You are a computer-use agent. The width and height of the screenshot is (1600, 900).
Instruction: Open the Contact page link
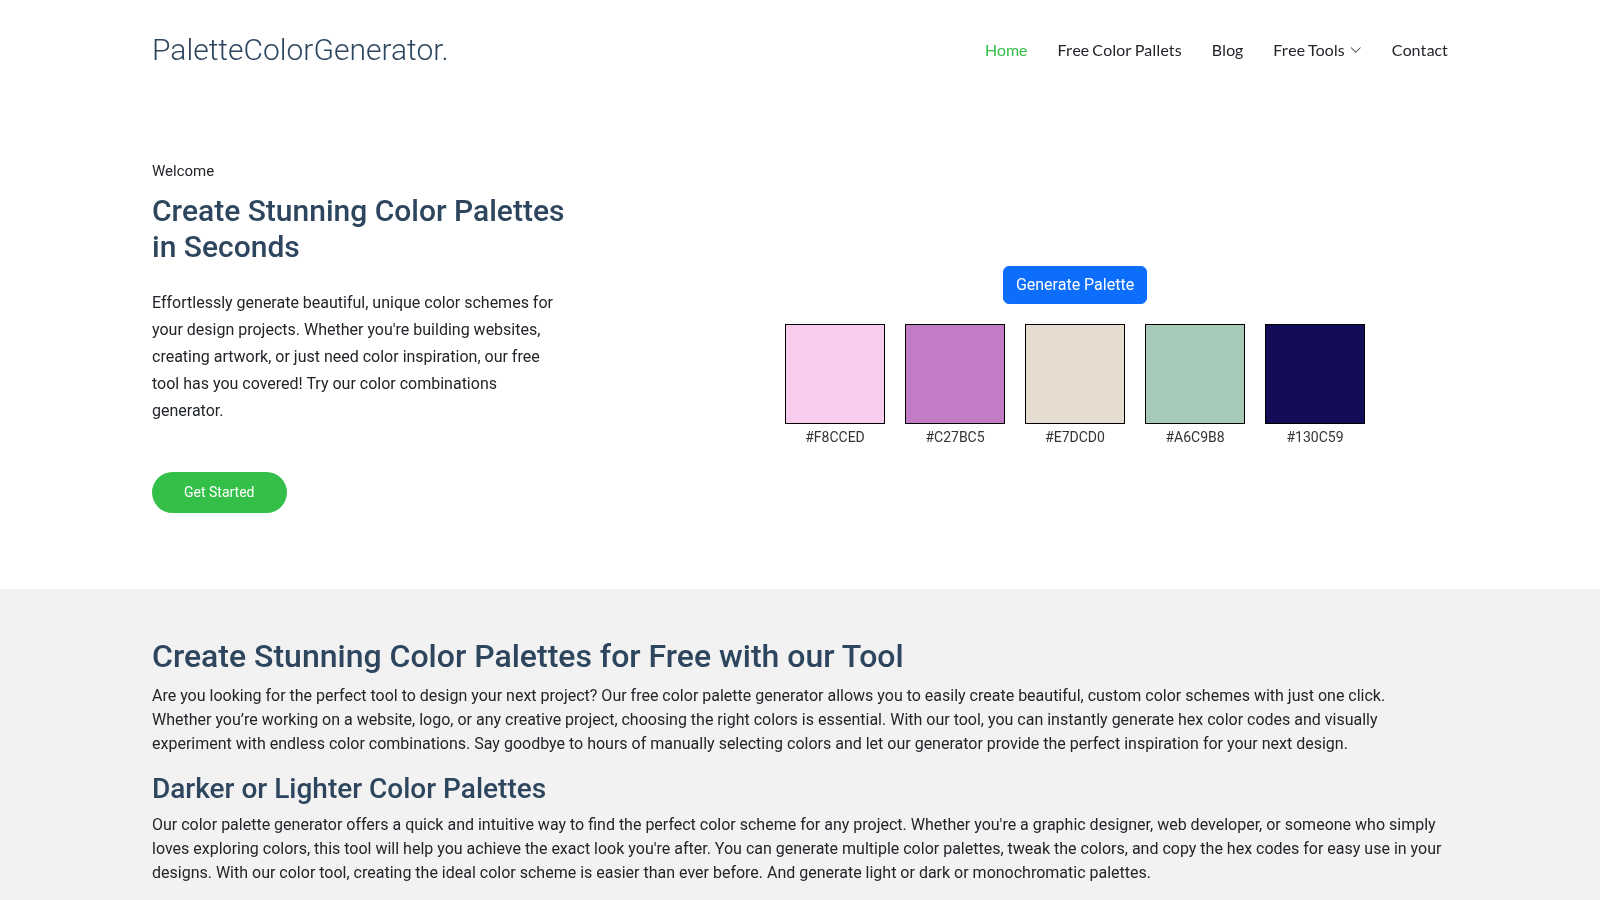click(x=1419, y=50)
